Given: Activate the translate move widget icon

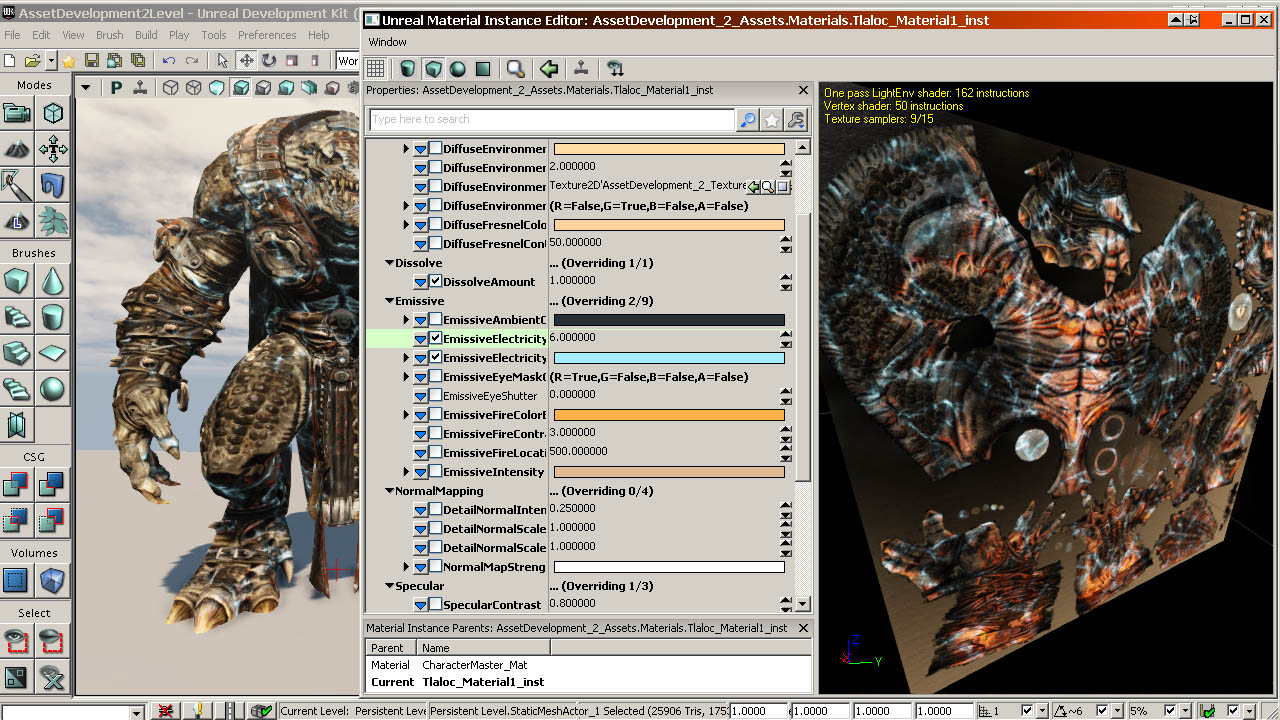Looking at the screenshot, I should (246, 61).
